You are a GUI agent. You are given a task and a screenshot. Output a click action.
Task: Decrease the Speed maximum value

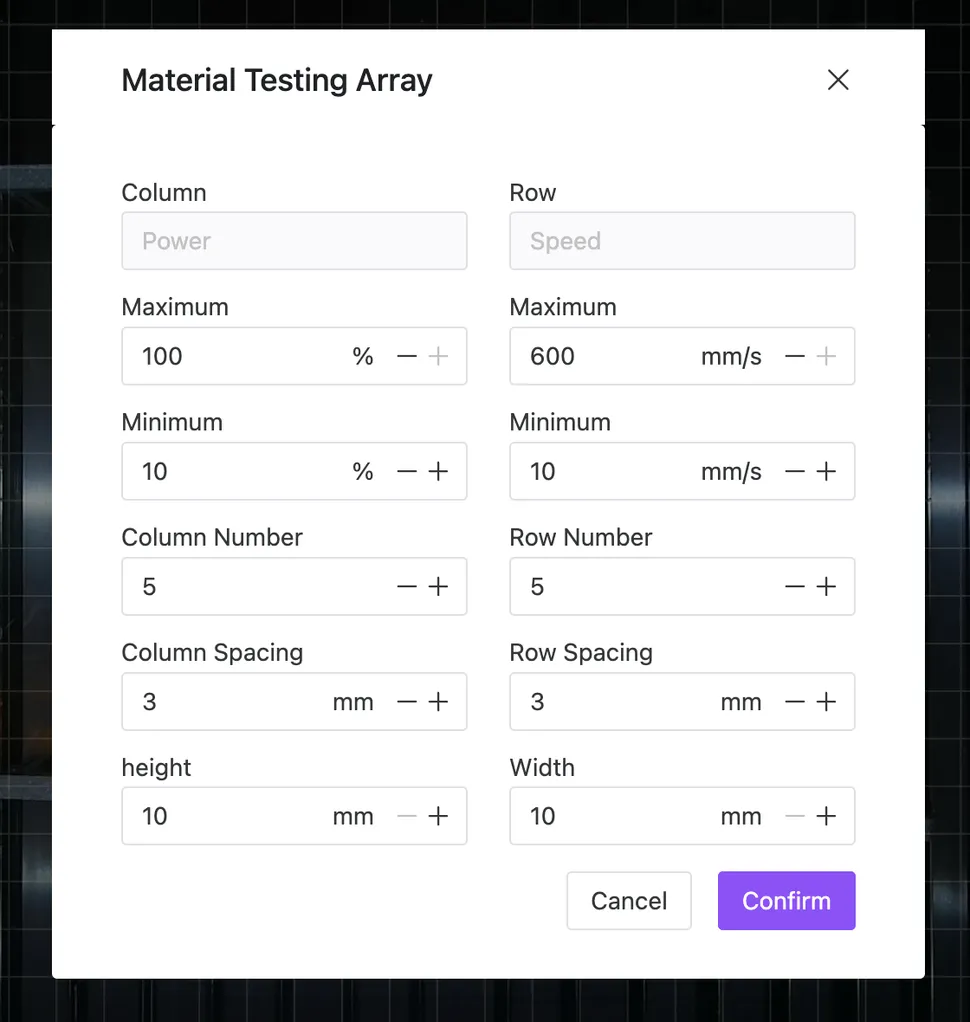[x=795, y=357]
